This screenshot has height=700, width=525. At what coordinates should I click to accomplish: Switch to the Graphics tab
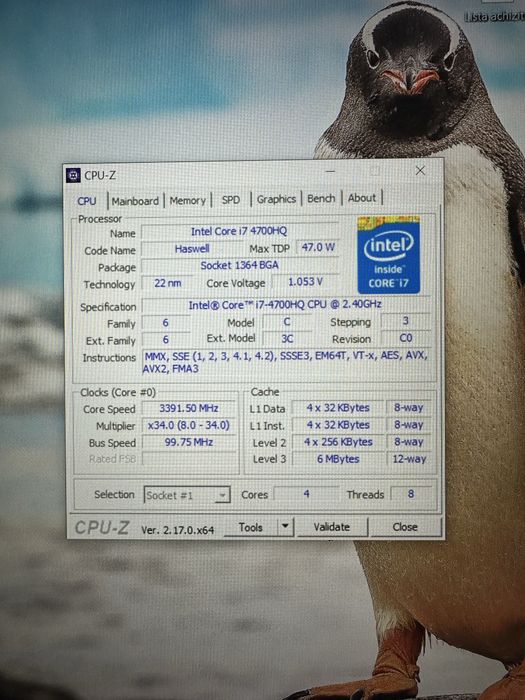276,199
